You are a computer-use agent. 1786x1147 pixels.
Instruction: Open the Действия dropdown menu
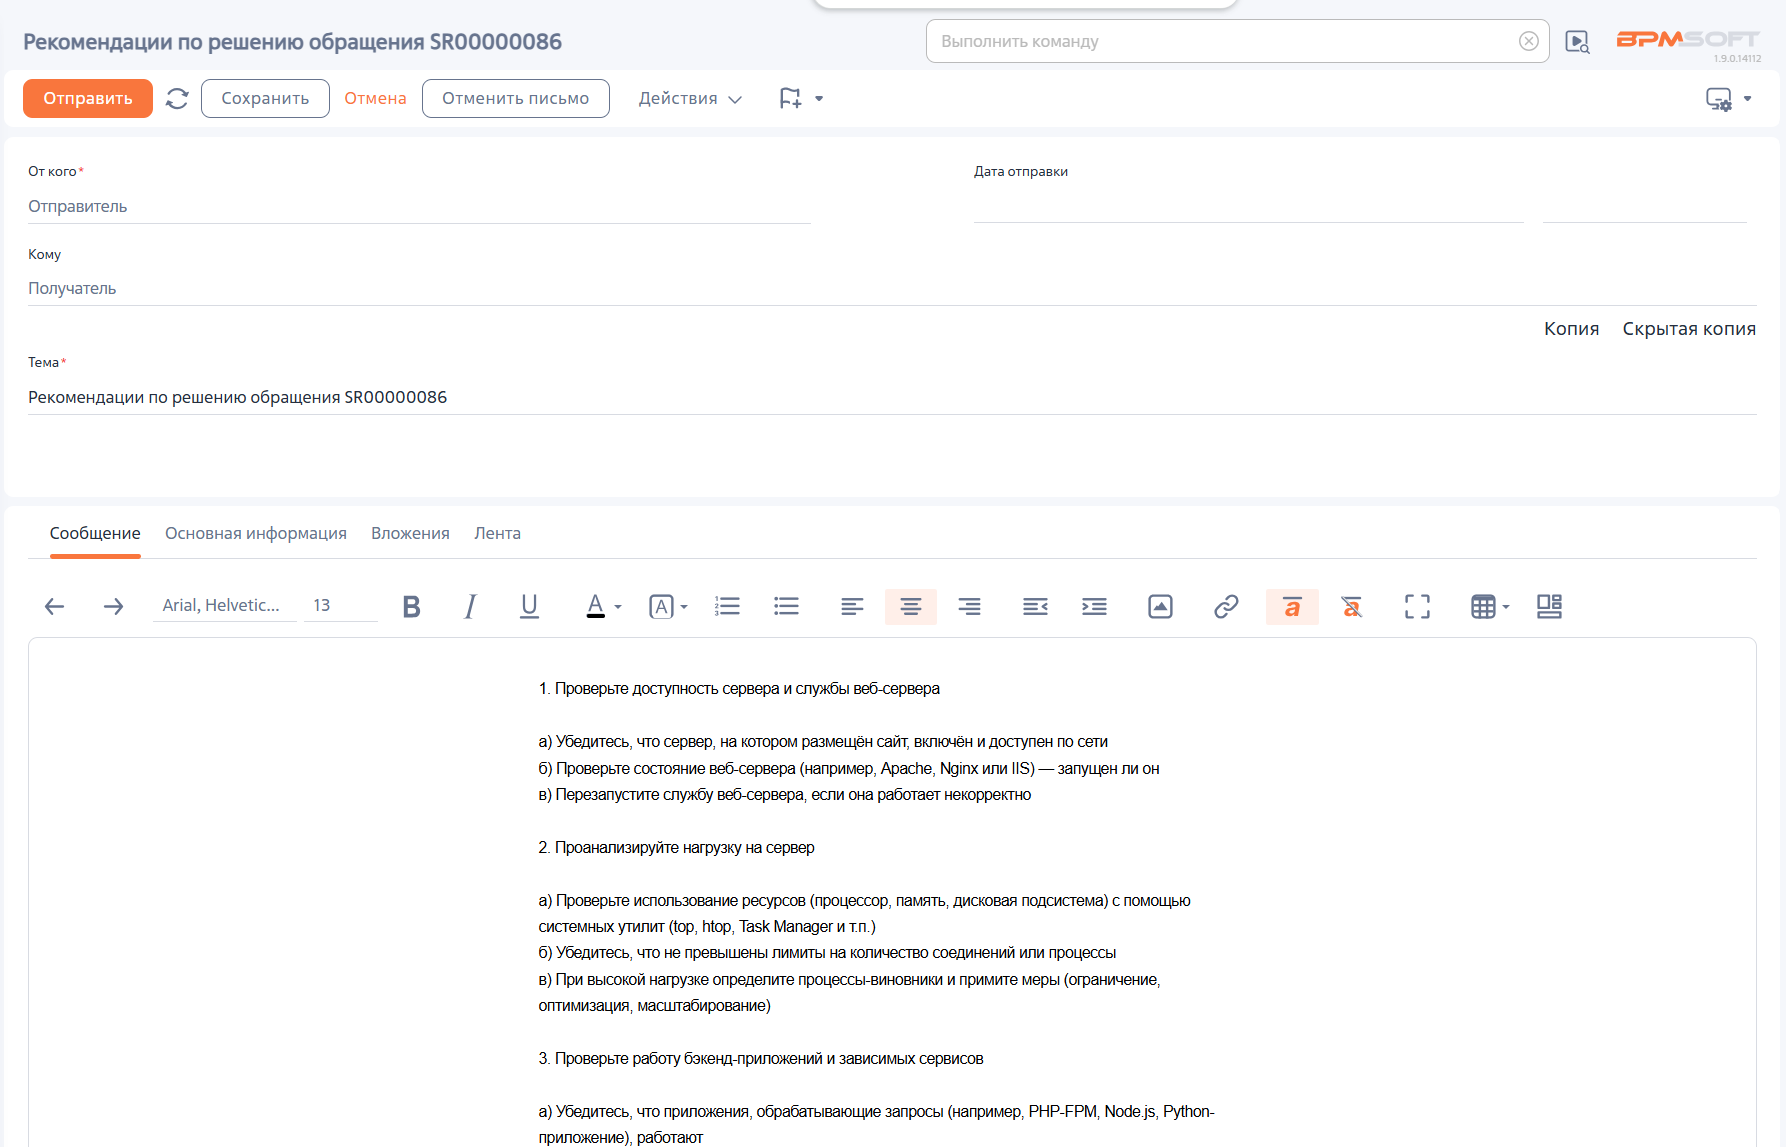click(x=689, y=98)
